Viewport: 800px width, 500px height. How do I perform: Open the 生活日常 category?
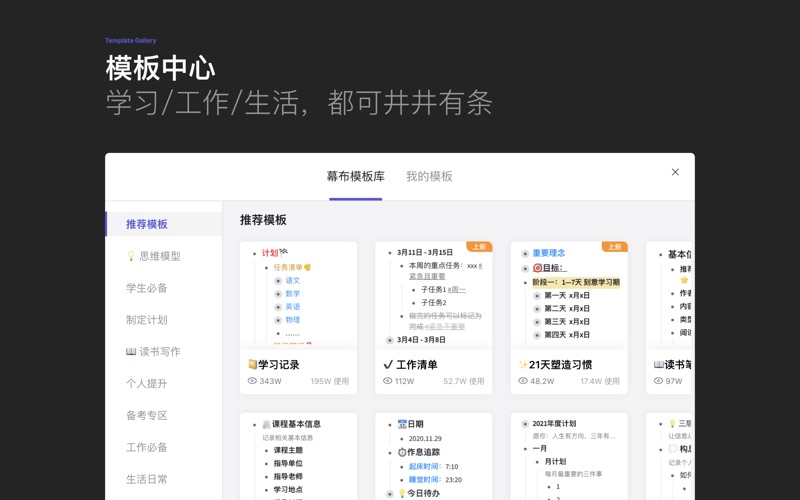pos(147,479)
